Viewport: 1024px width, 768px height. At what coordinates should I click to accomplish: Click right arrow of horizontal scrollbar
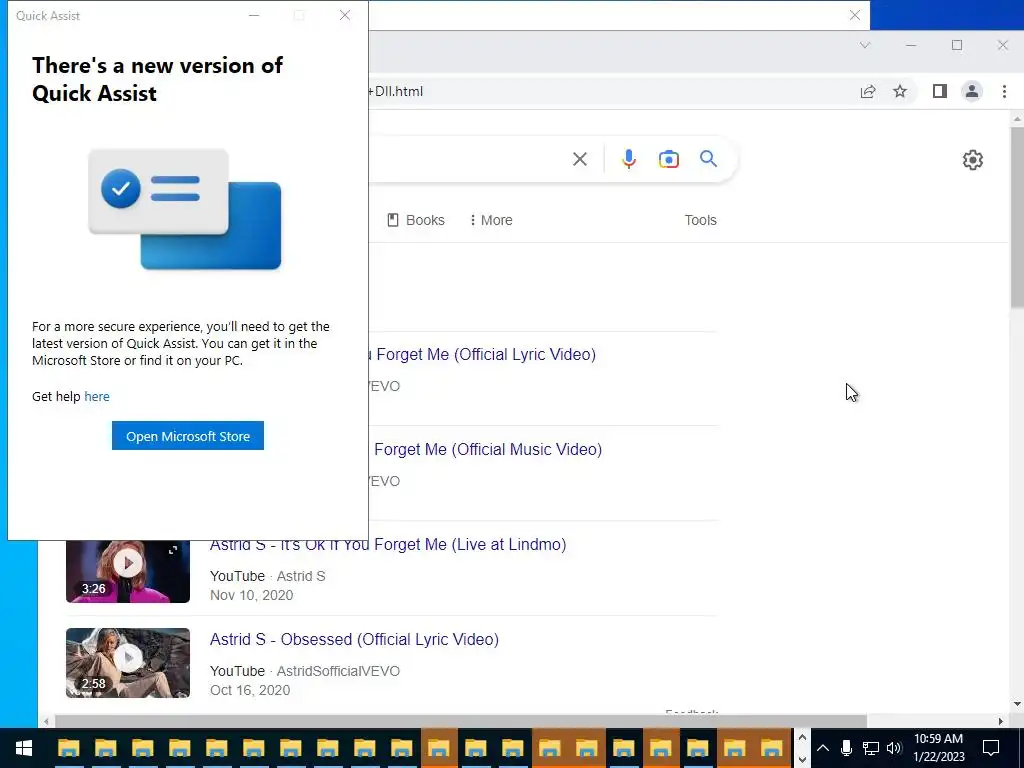coord(1000,721)
